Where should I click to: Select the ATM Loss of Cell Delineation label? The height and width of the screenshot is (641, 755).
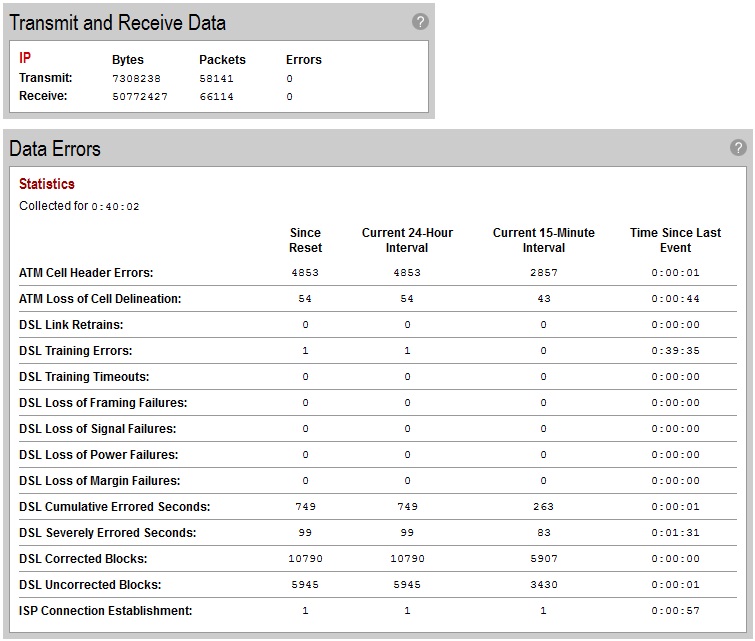tap(100, 299)
